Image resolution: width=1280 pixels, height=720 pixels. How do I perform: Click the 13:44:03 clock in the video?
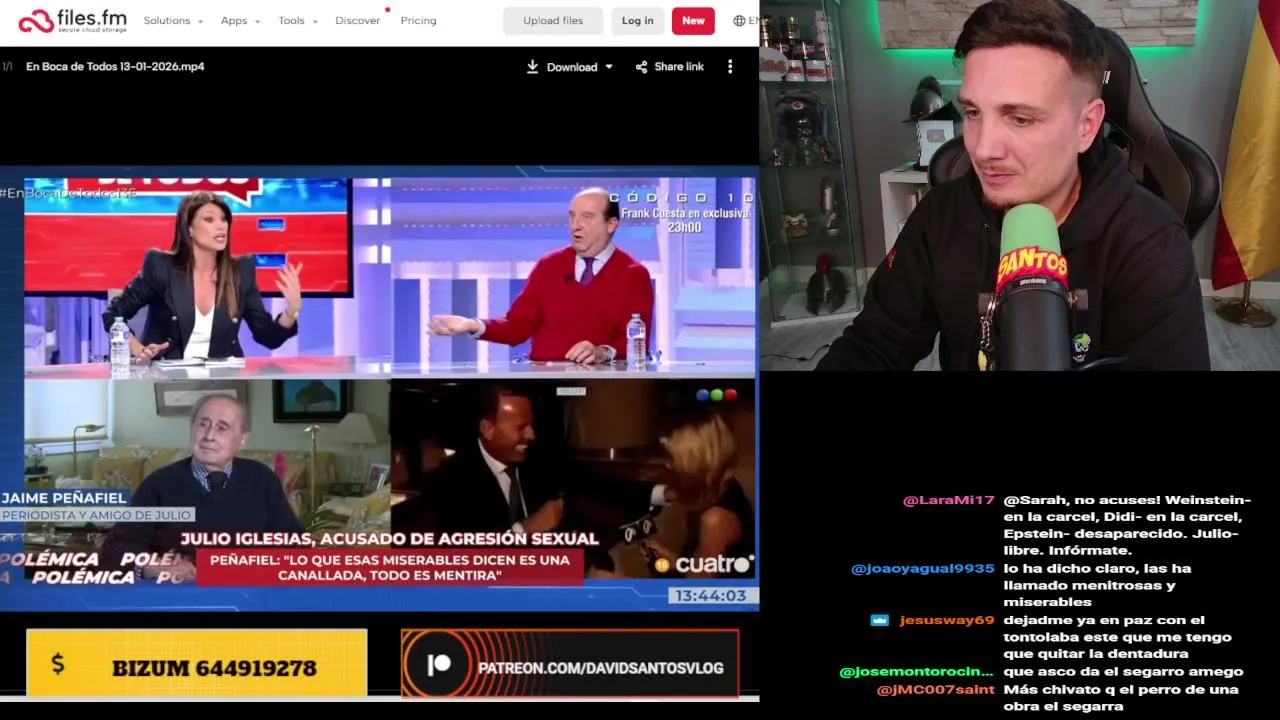tap(709, 596)
